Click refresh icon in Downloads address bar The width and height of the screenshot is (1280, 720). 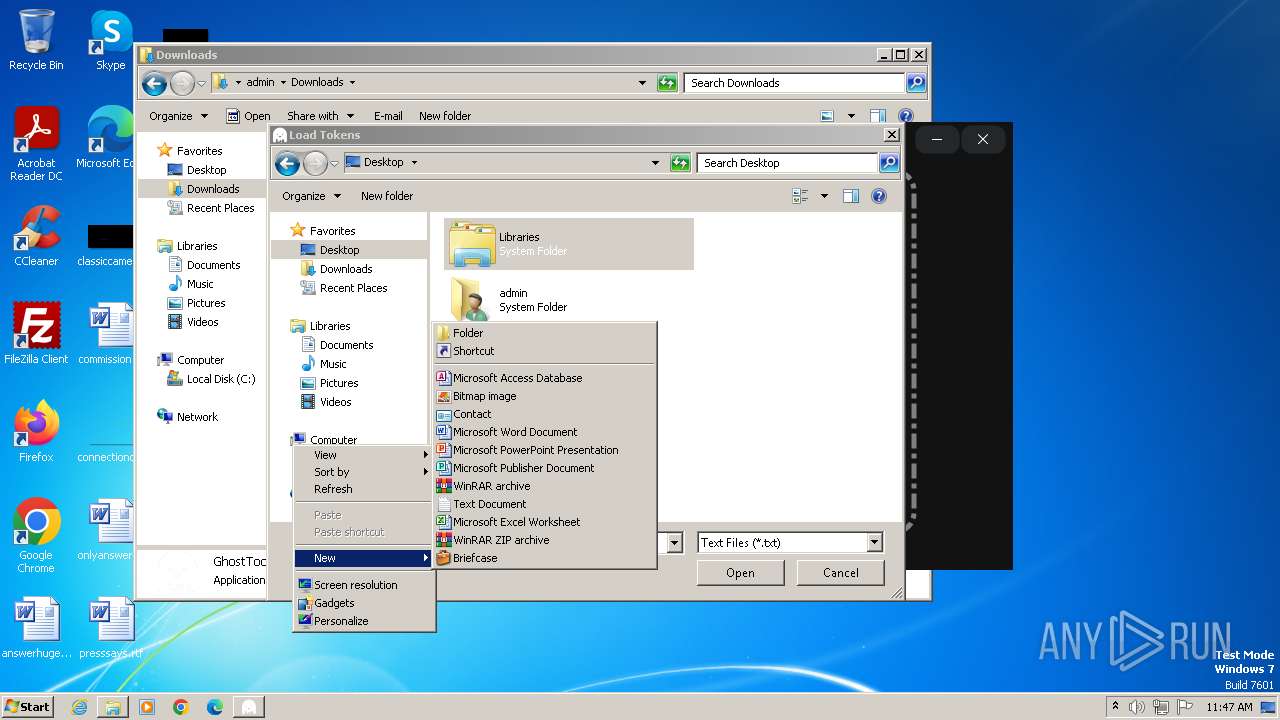coord(667,83)
